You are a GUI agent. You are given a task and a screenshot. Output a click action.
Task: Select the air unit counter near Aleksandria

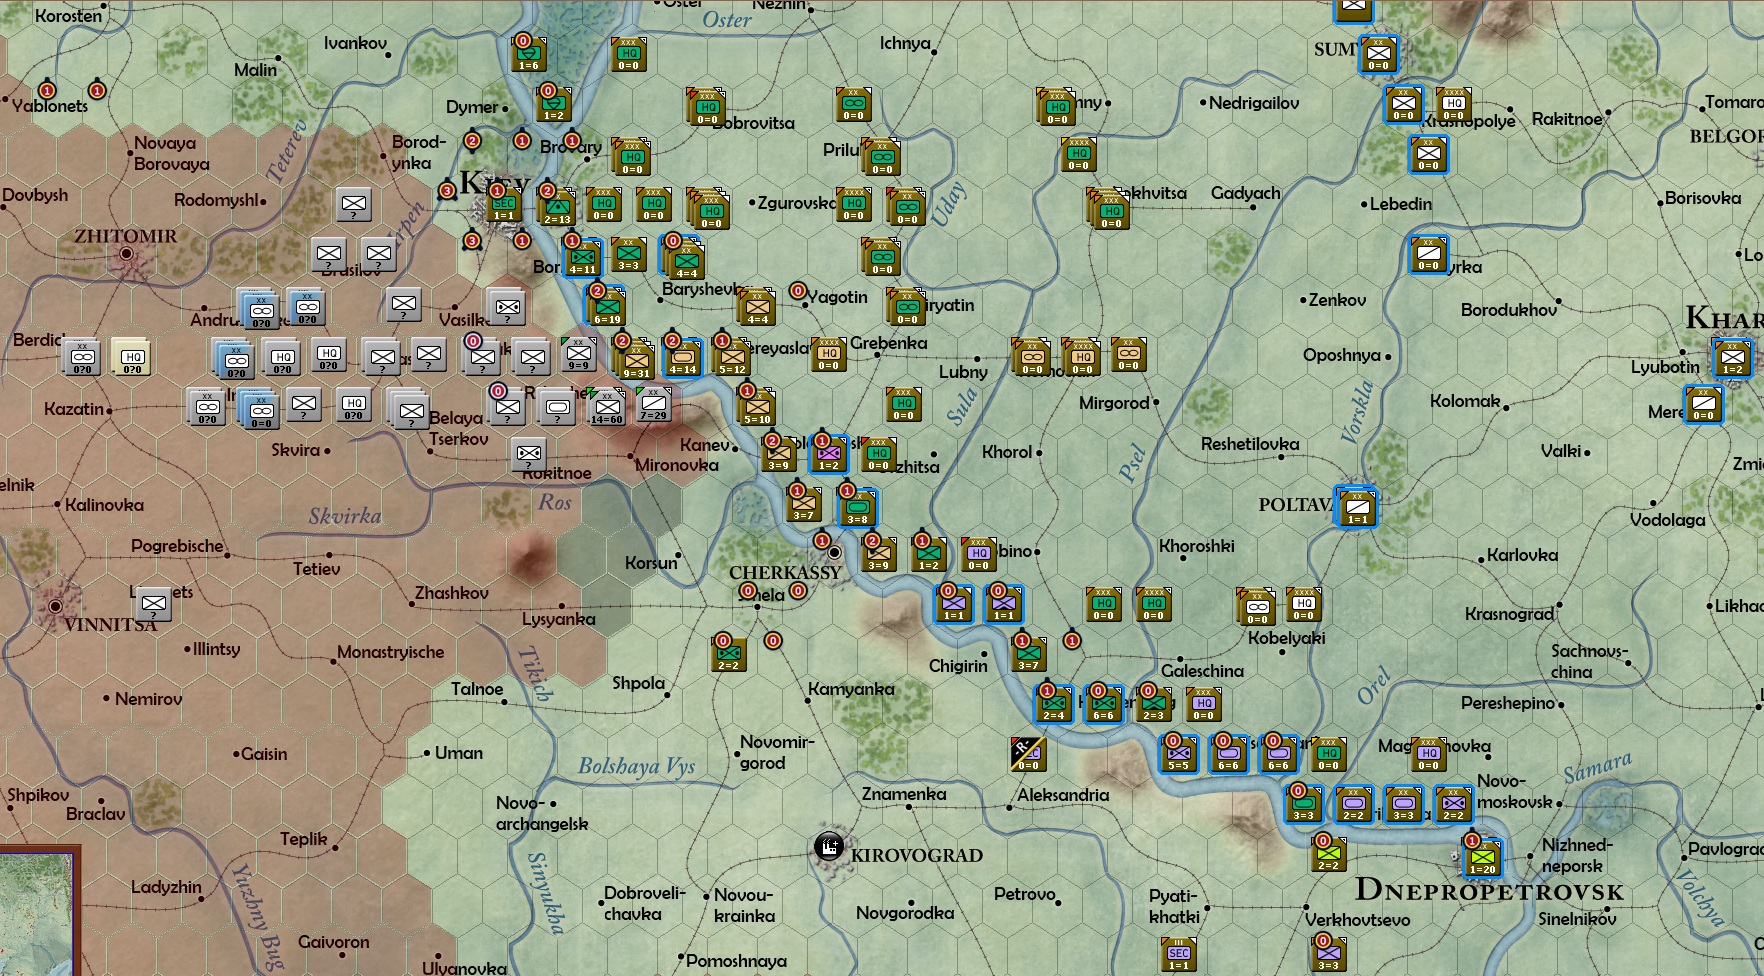(1028, 754)
